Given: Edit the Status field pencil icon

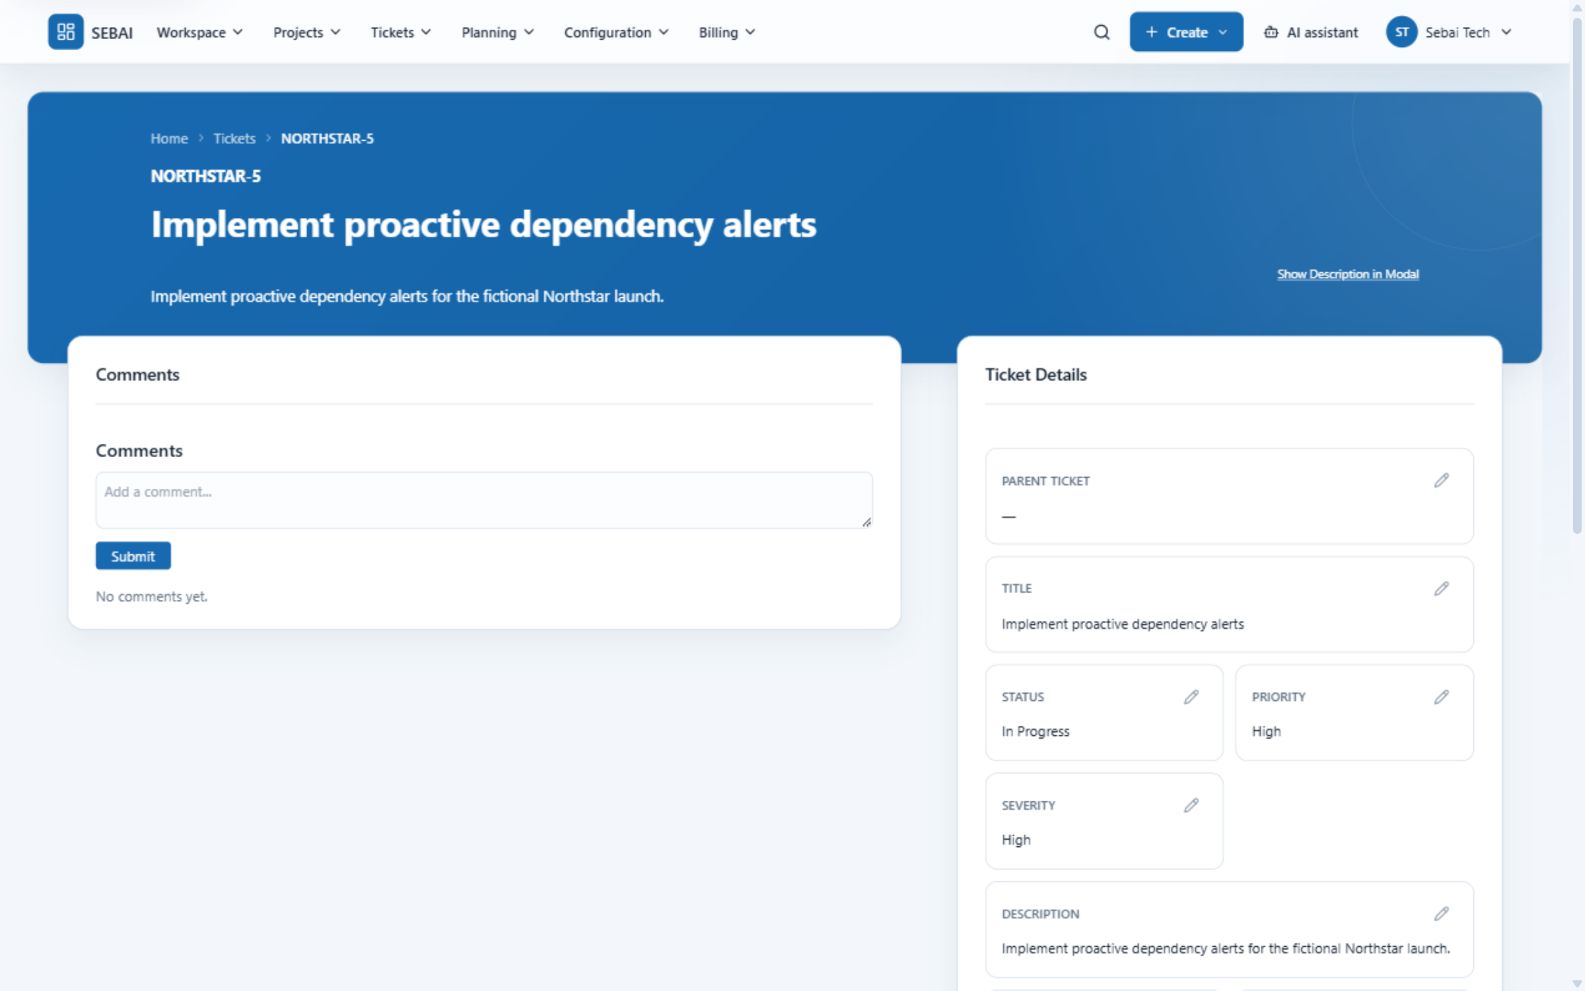Looking at the screenshot, I should [1191, 697].
